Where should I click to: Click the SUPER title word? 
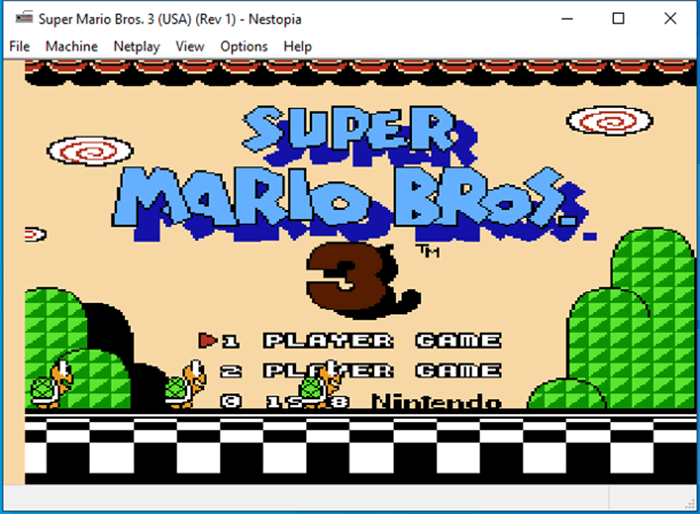(351, 128)
